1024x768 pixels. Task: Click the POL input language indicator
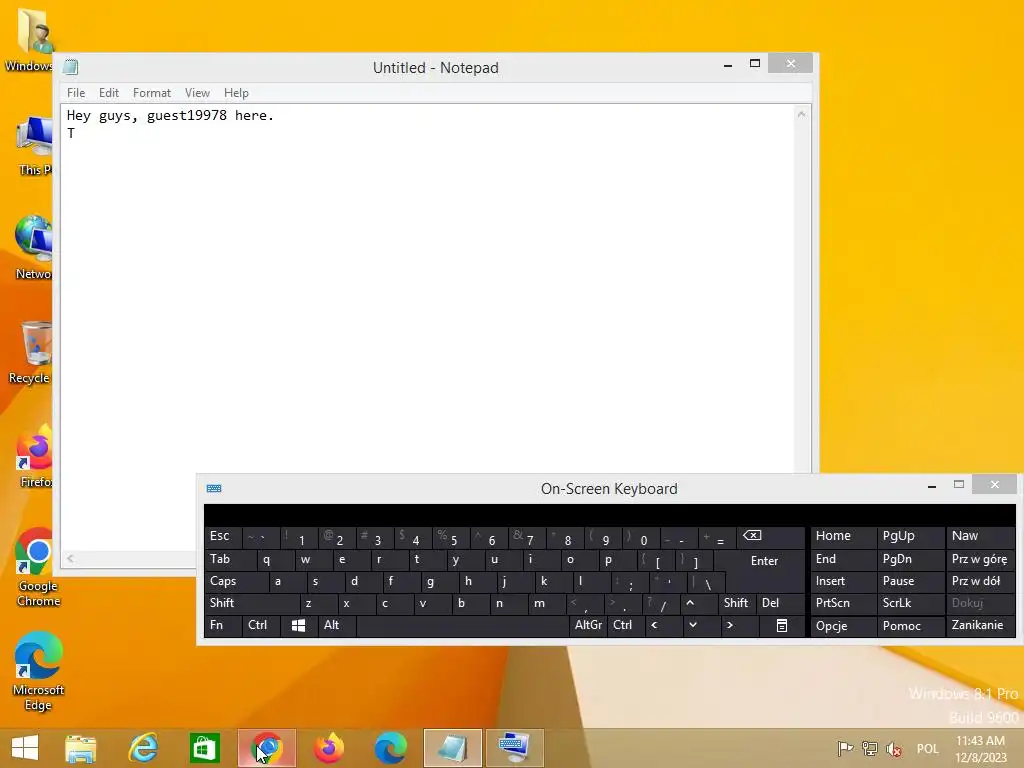pyautogui.click(x=927, y=748)
